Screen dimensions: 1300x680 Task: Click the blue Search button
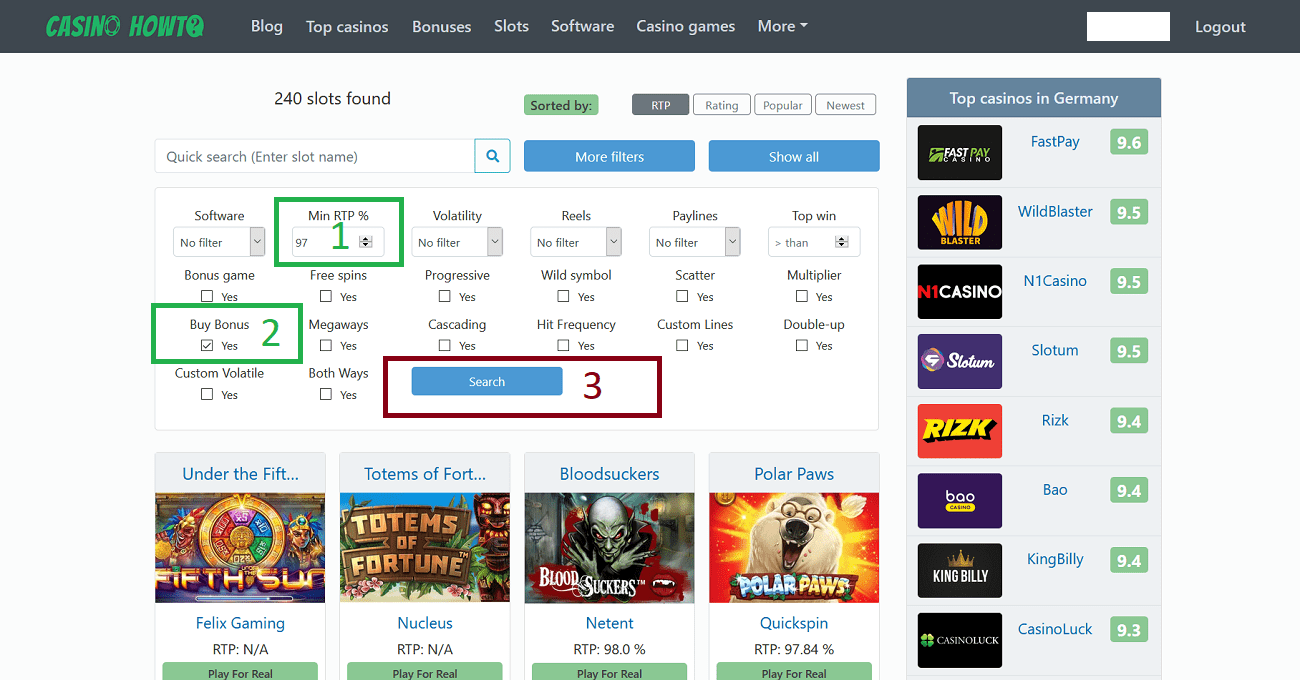pos(487,382)
